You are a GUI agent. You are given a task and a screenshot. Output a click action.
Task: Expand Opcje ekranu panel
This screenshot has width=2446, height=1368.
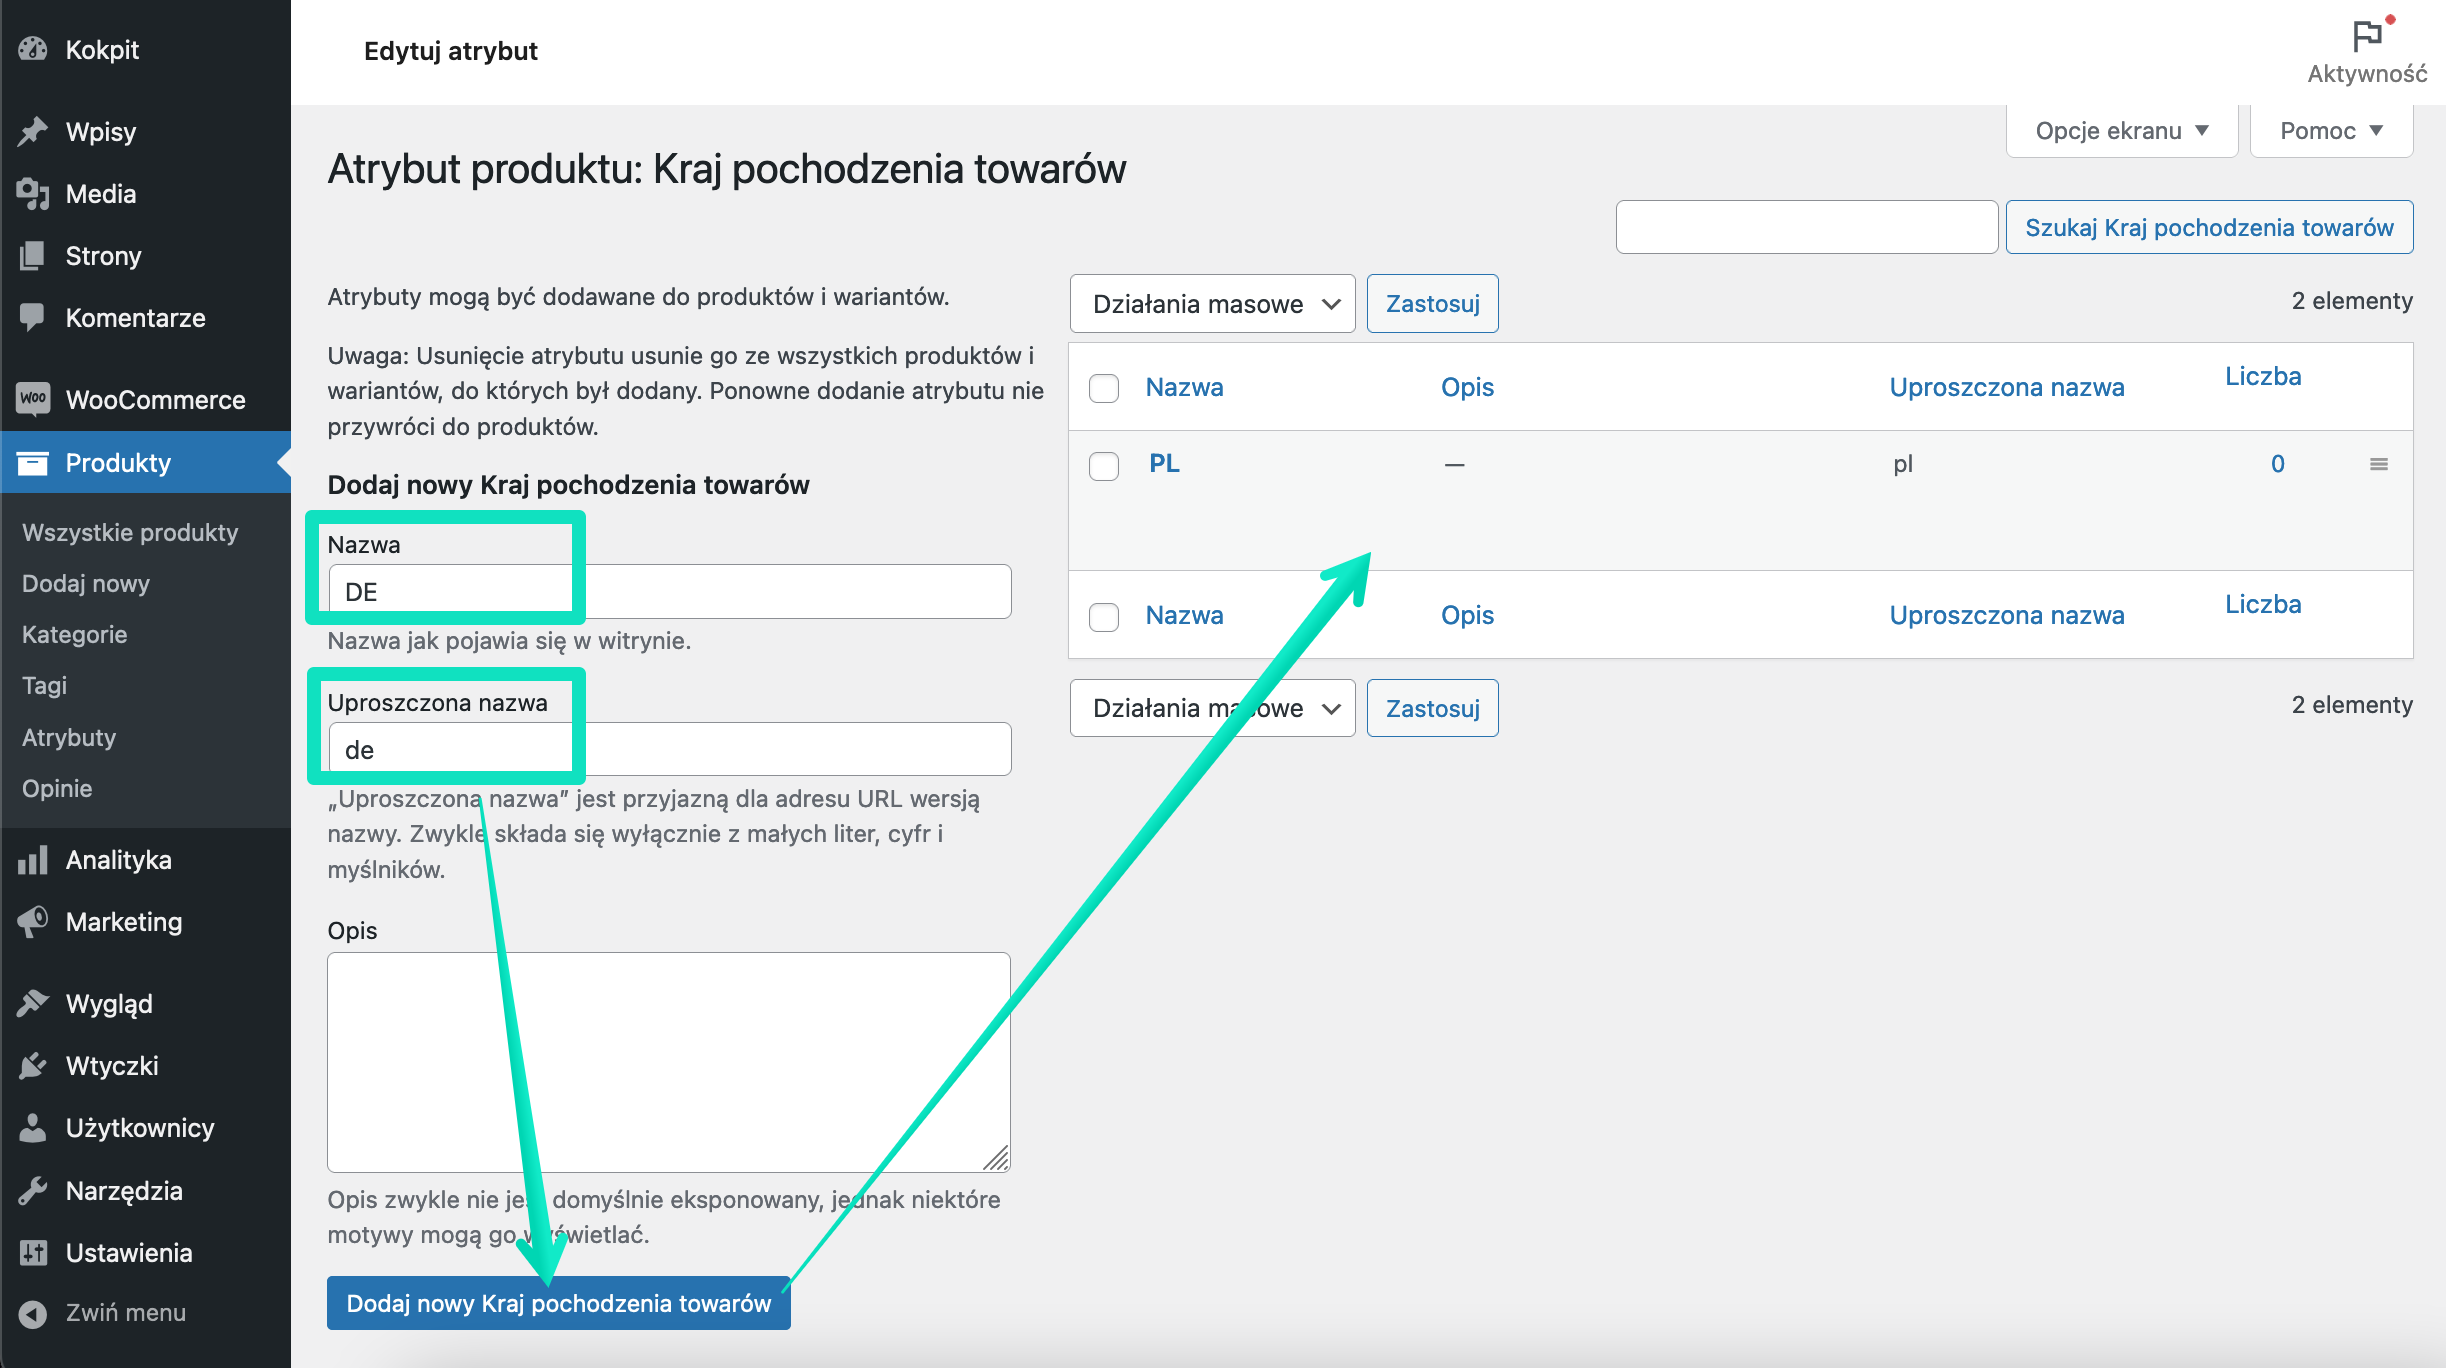tap(2122, 131)
